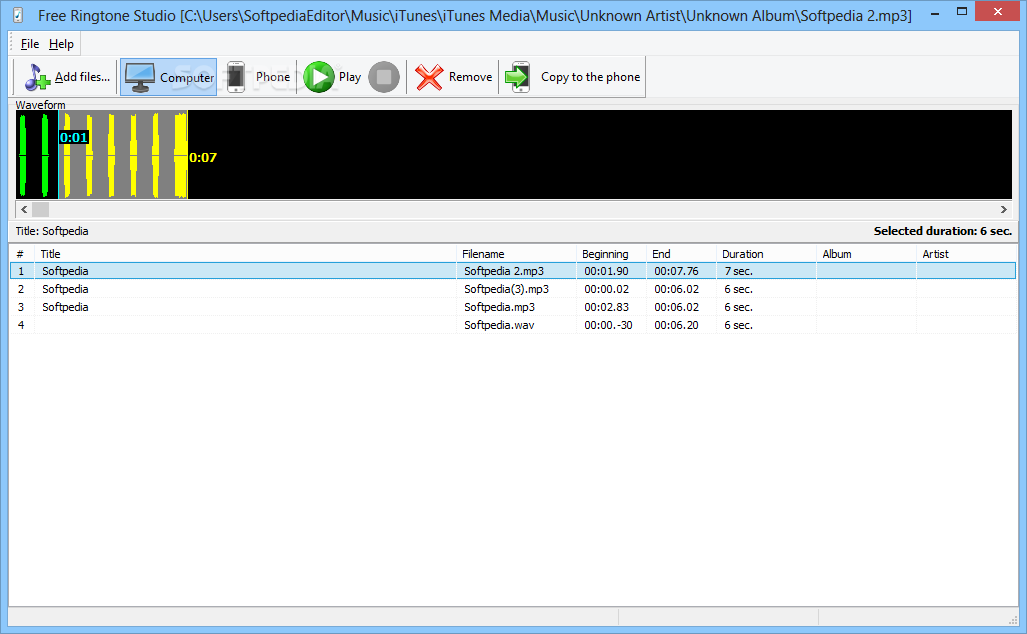This screenshot has height=634, width=1027.
Task: Select the Softpedia.wav file row
Action: coord(513,325)
